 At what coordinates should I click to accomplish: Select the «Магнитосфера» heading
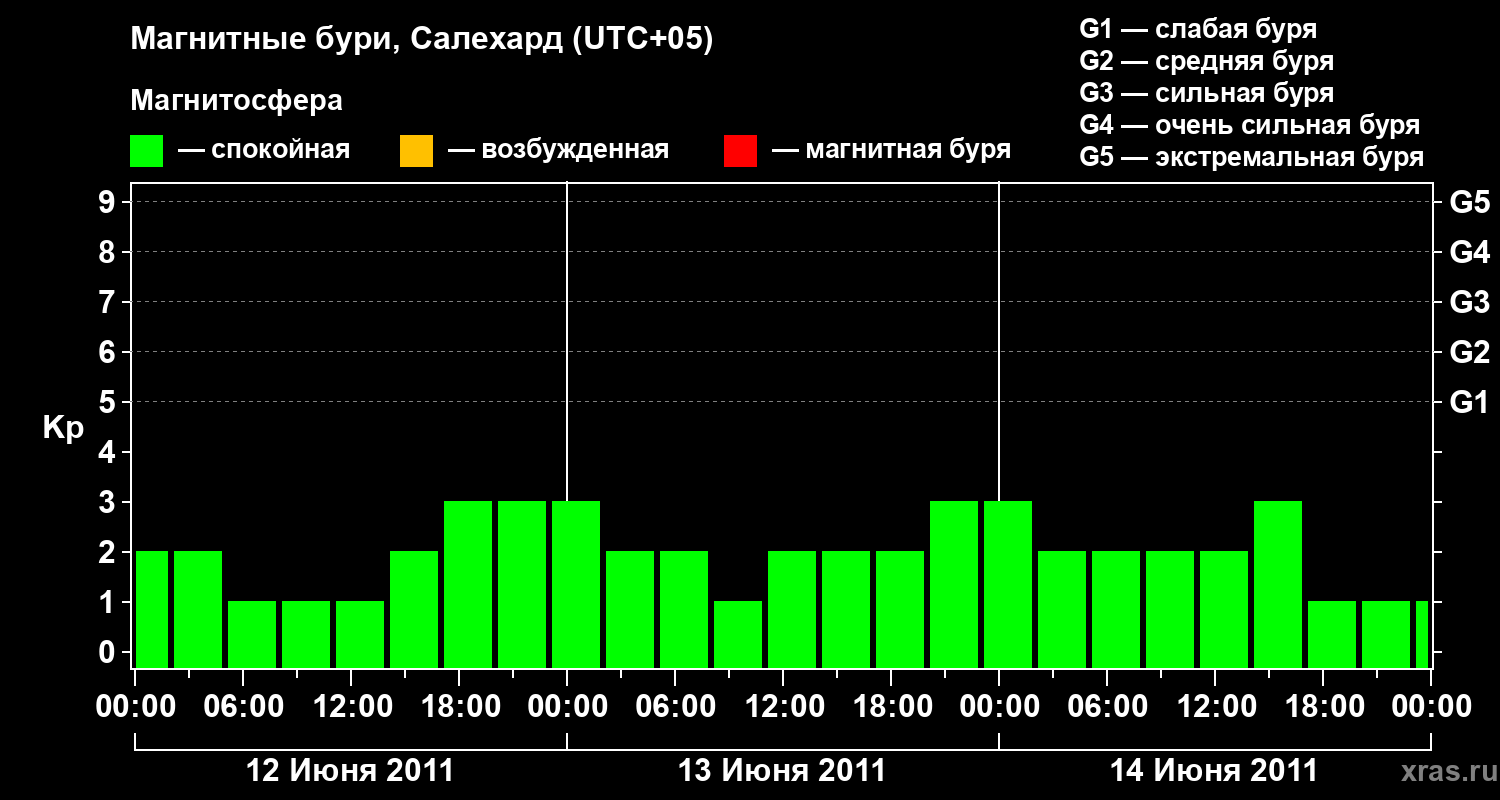237,101
